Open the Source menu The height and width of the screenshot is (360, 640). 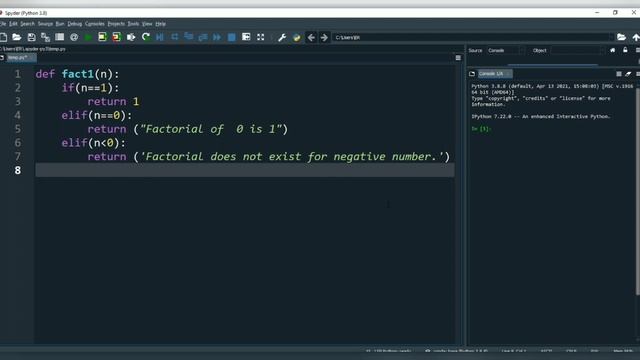click(45, 24)
